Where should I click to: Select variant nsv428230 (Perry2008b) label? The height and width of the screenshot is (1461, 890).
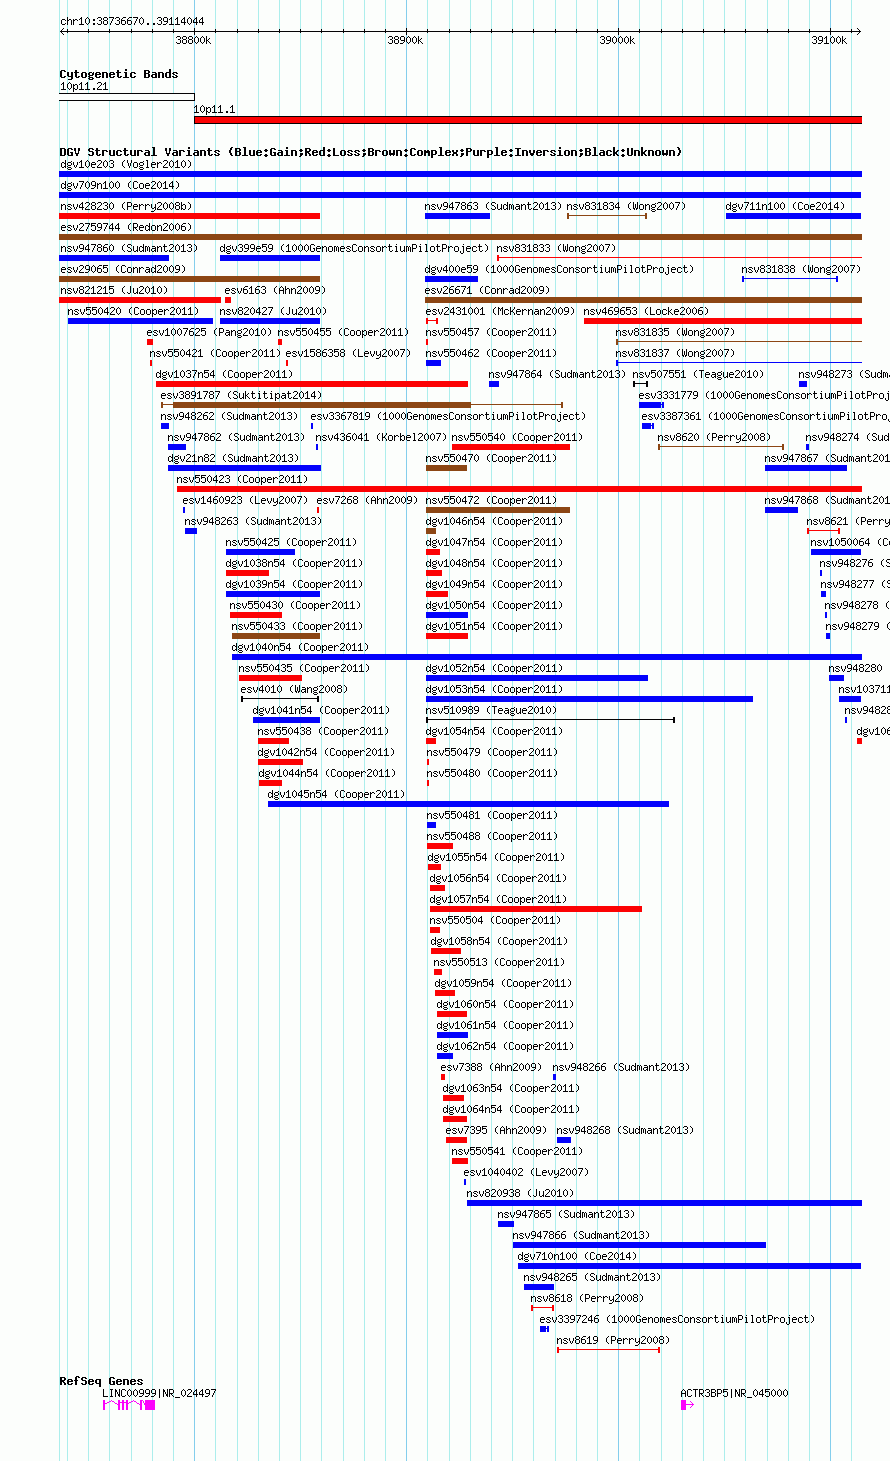pyautogui.click(x=126, y=206)
